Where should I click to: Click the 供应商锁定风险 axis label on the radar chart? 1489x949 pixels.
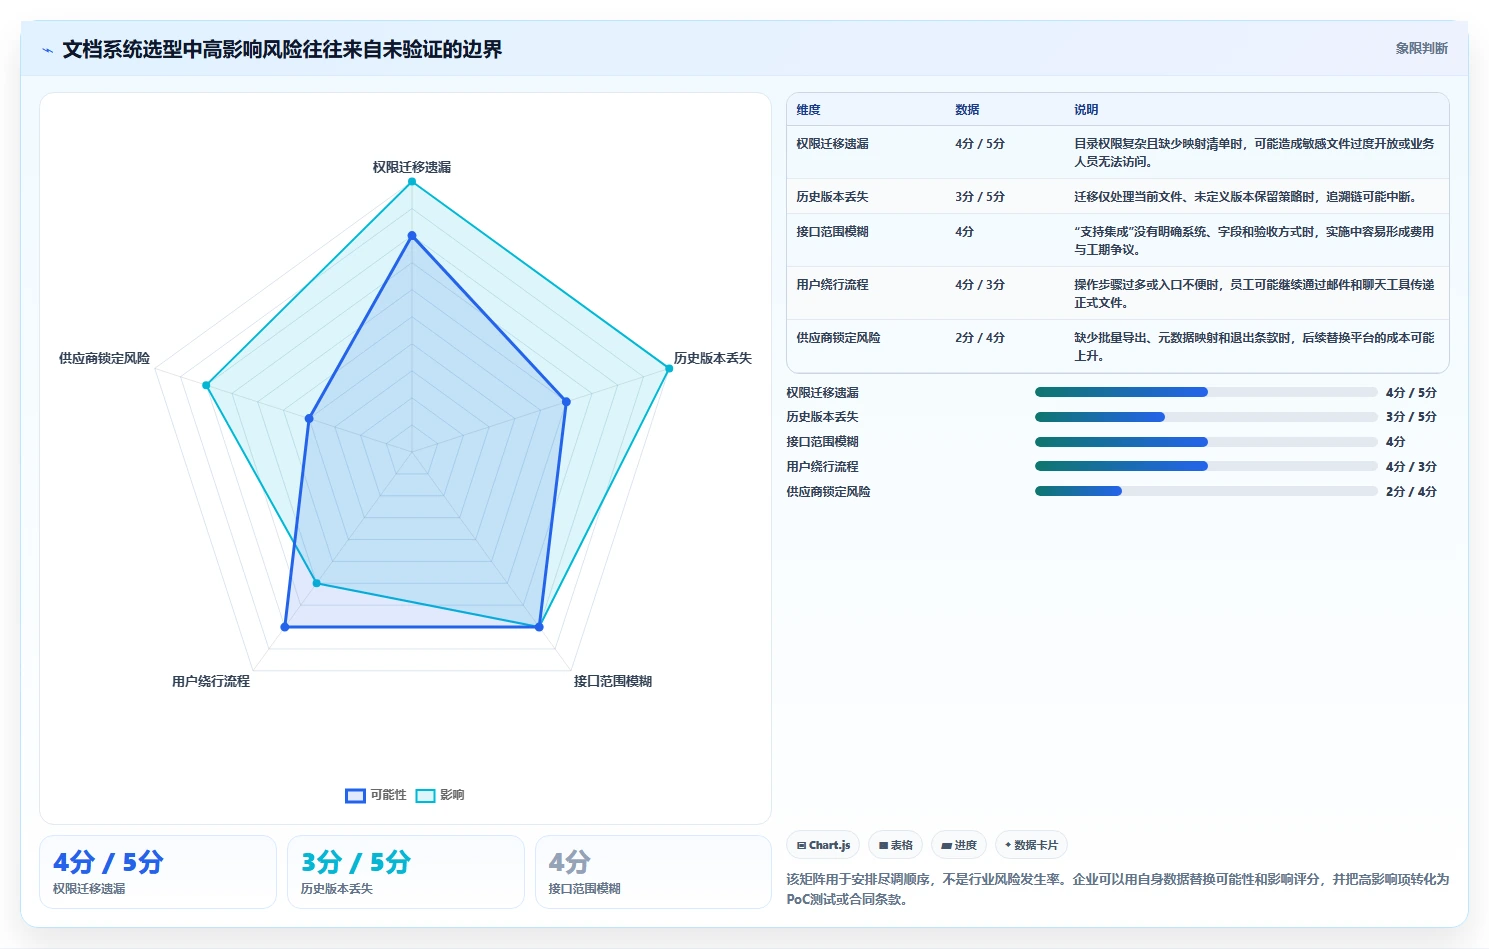(104, 358)
